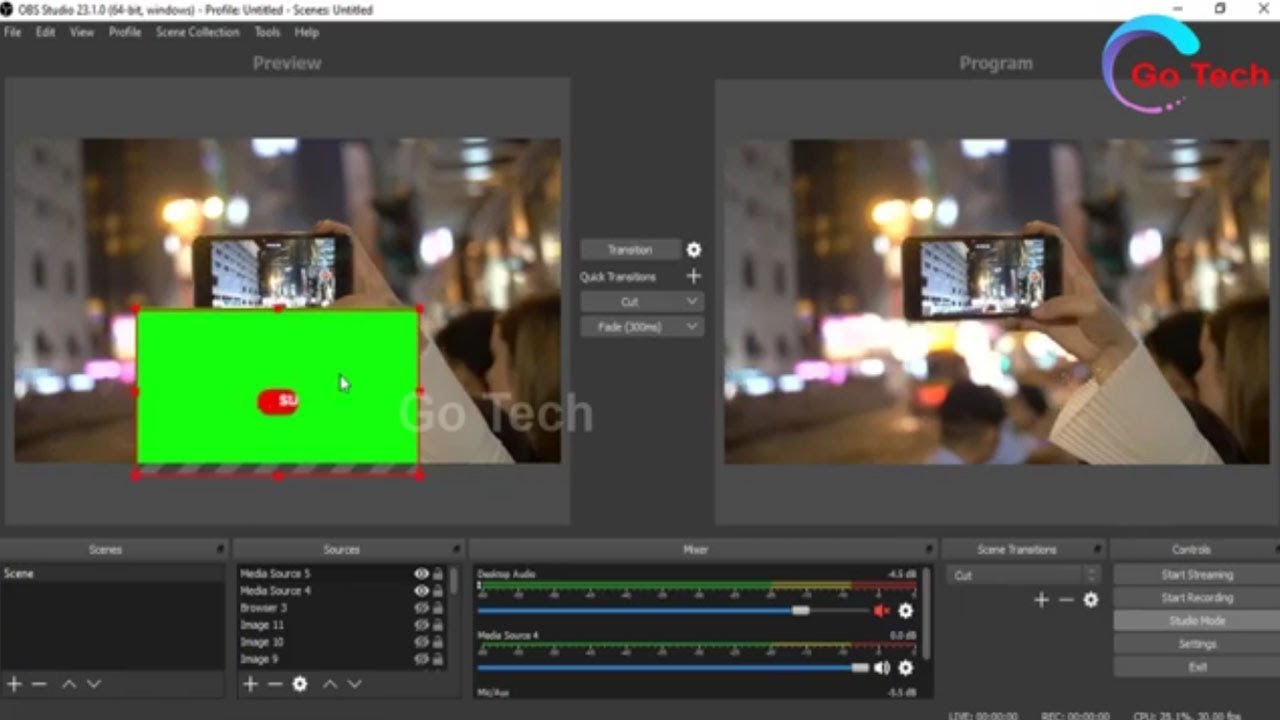
Task: Open the Profile menu
Action: 125,32
